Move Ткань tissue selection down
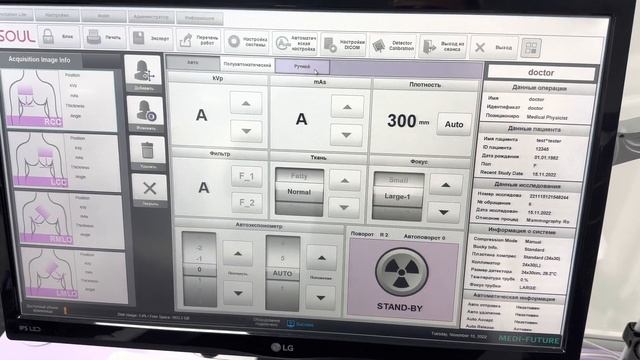640x360 pixels. [344, 207]
